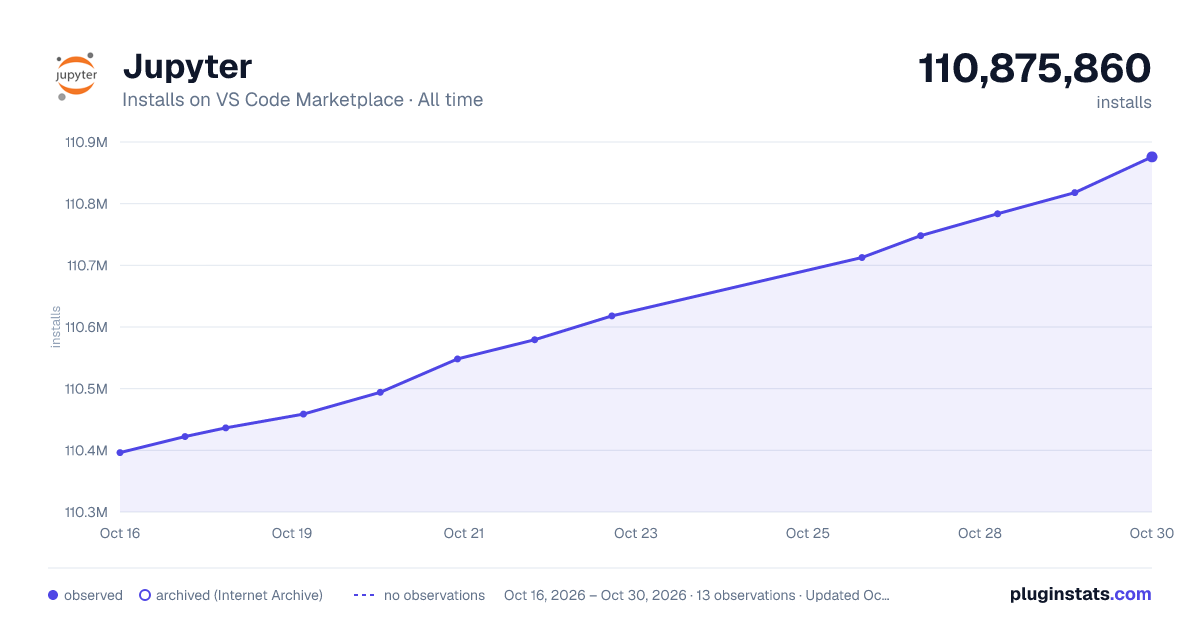Screen dimensions: 1200x630
Task: Select the Jupyter title heading
Action: pos(187,67)
